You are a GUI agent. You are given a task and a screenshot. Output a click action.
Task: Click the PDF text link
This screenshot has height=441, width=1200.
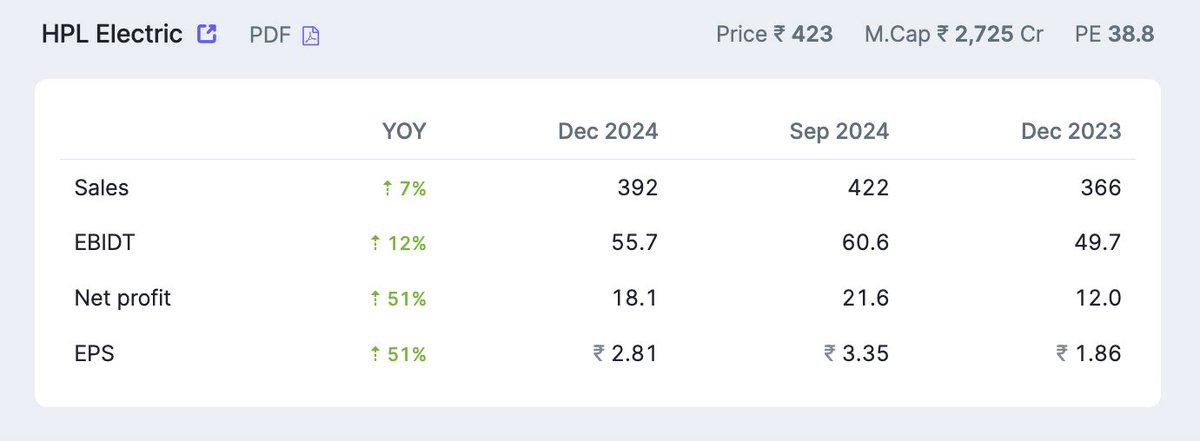tap(270, 35)
